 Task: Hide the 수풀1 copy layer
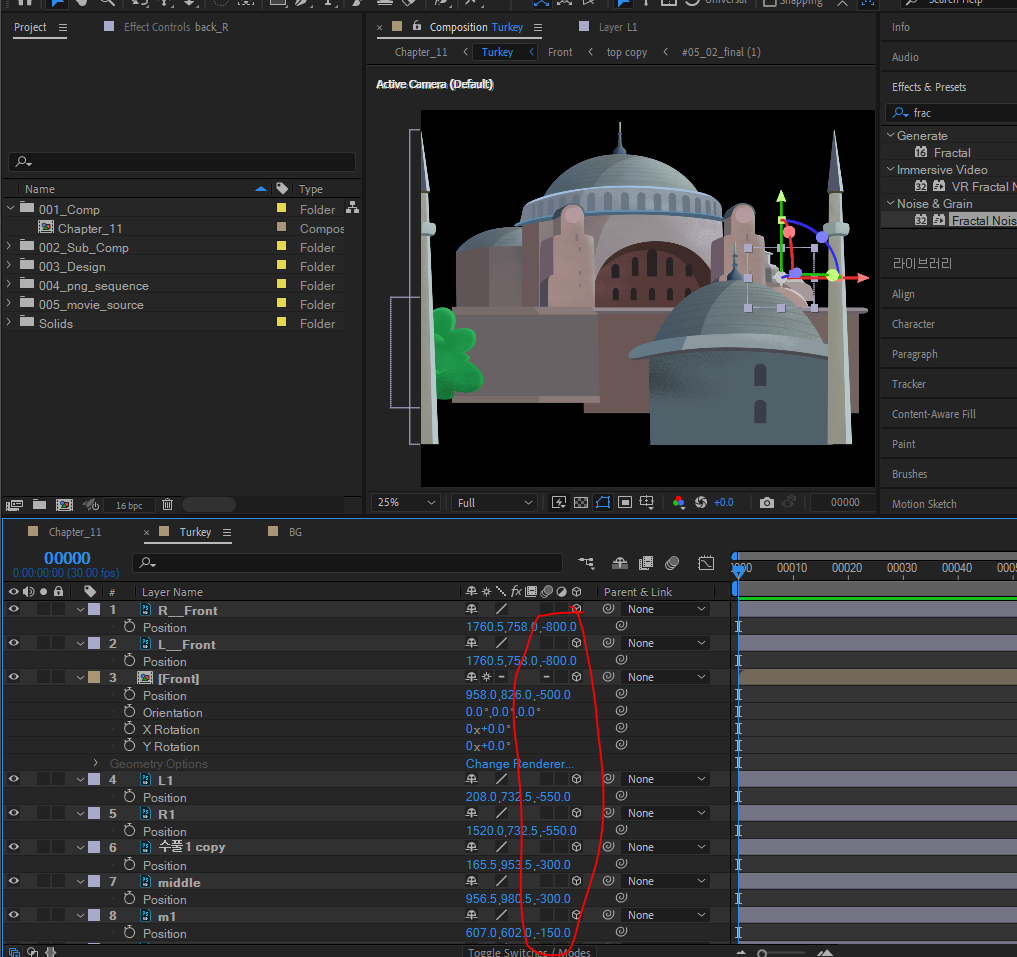(14, 847)
